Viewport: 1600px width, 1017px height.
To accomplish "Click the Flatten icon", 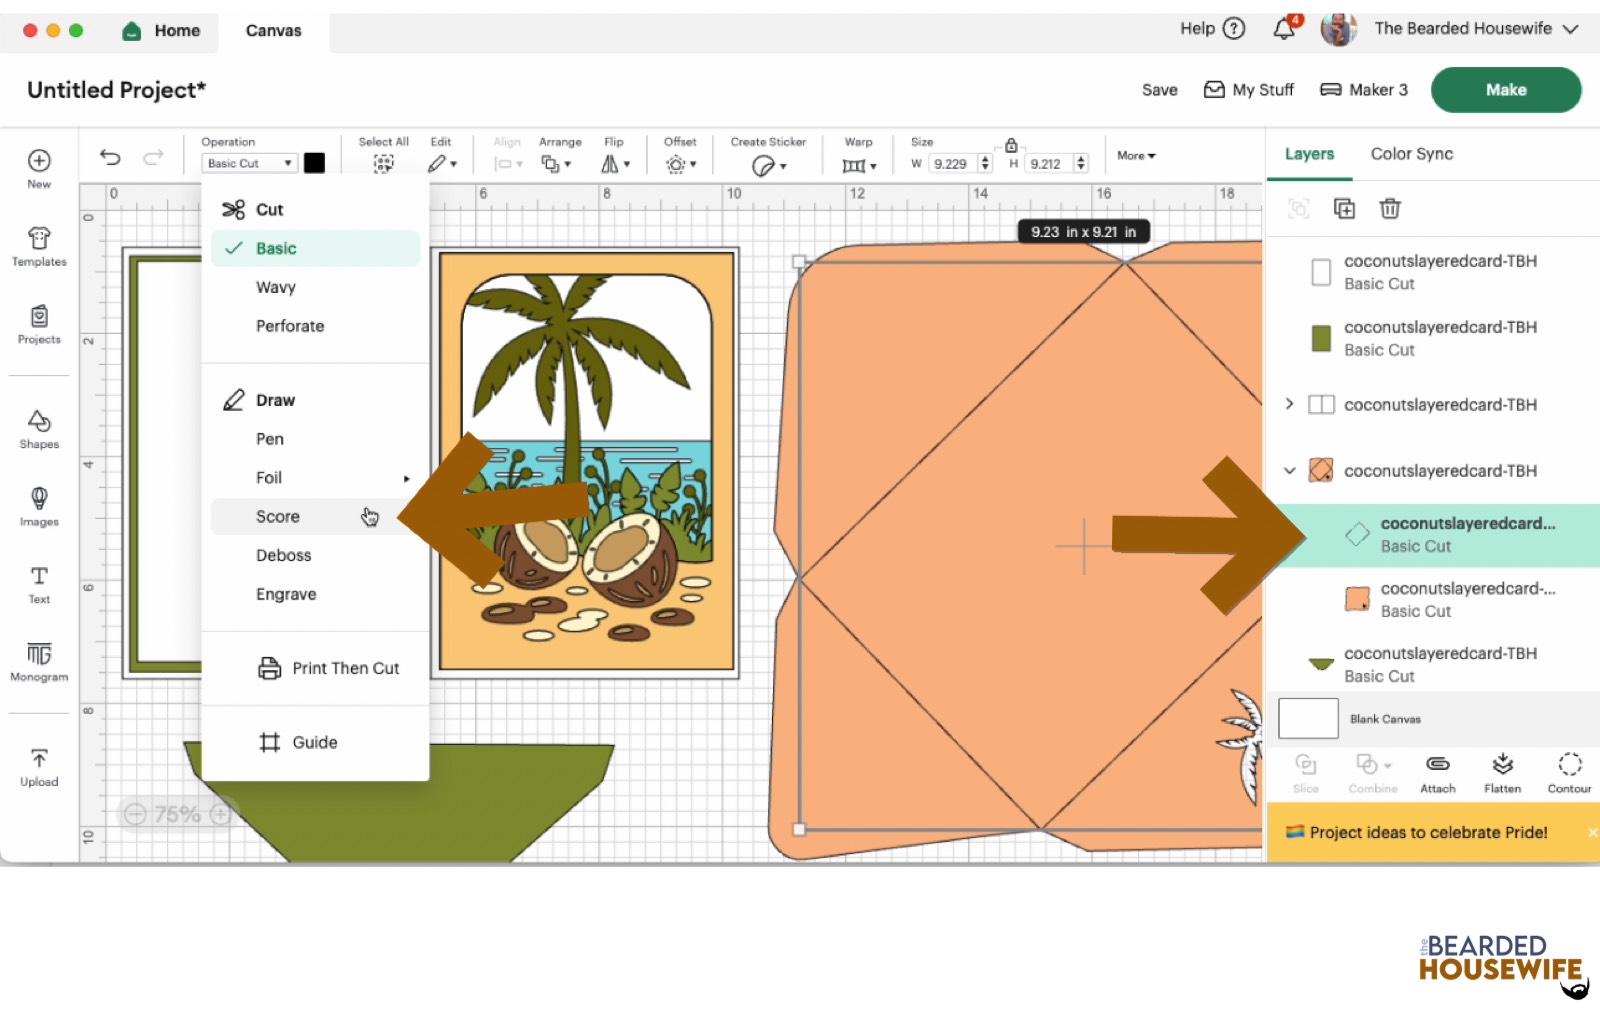I will point(1502,773).
